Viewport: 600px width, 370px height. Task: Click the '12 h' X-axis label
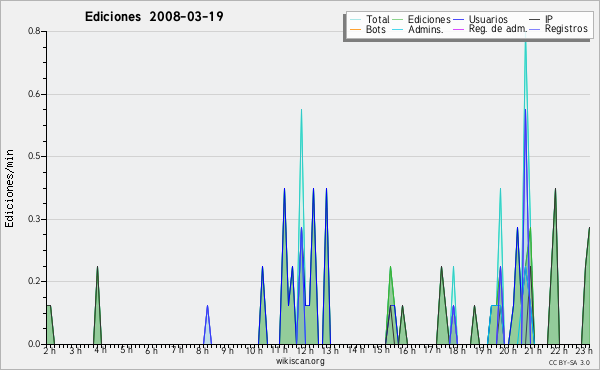click(x=305, y=350)
